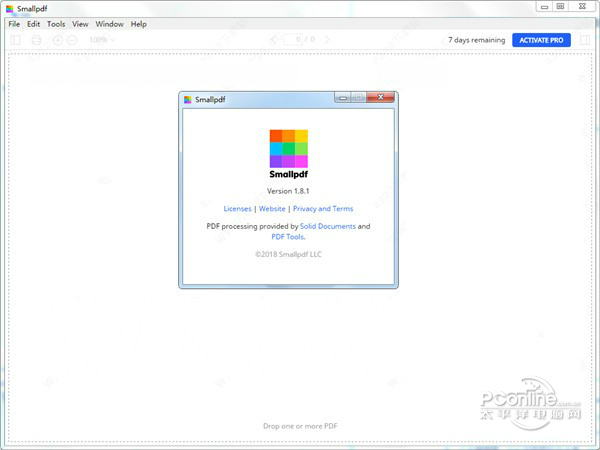
Task: Minimize the main Smallpdf window
Action: 544,7
